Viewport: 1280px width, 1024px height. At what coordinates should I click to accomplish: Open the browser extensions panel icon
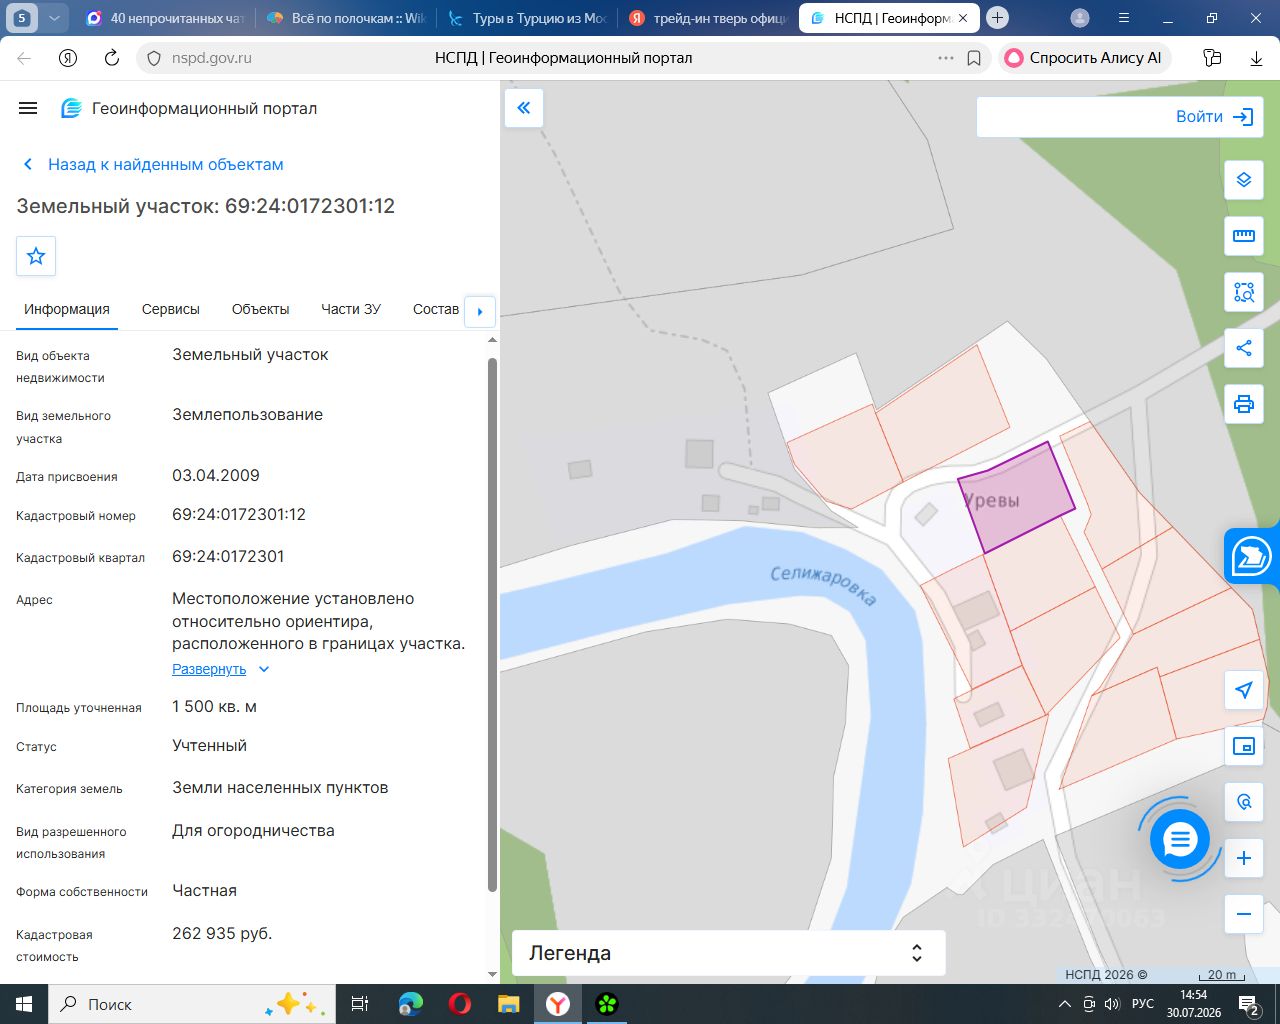coord(1212,58)
